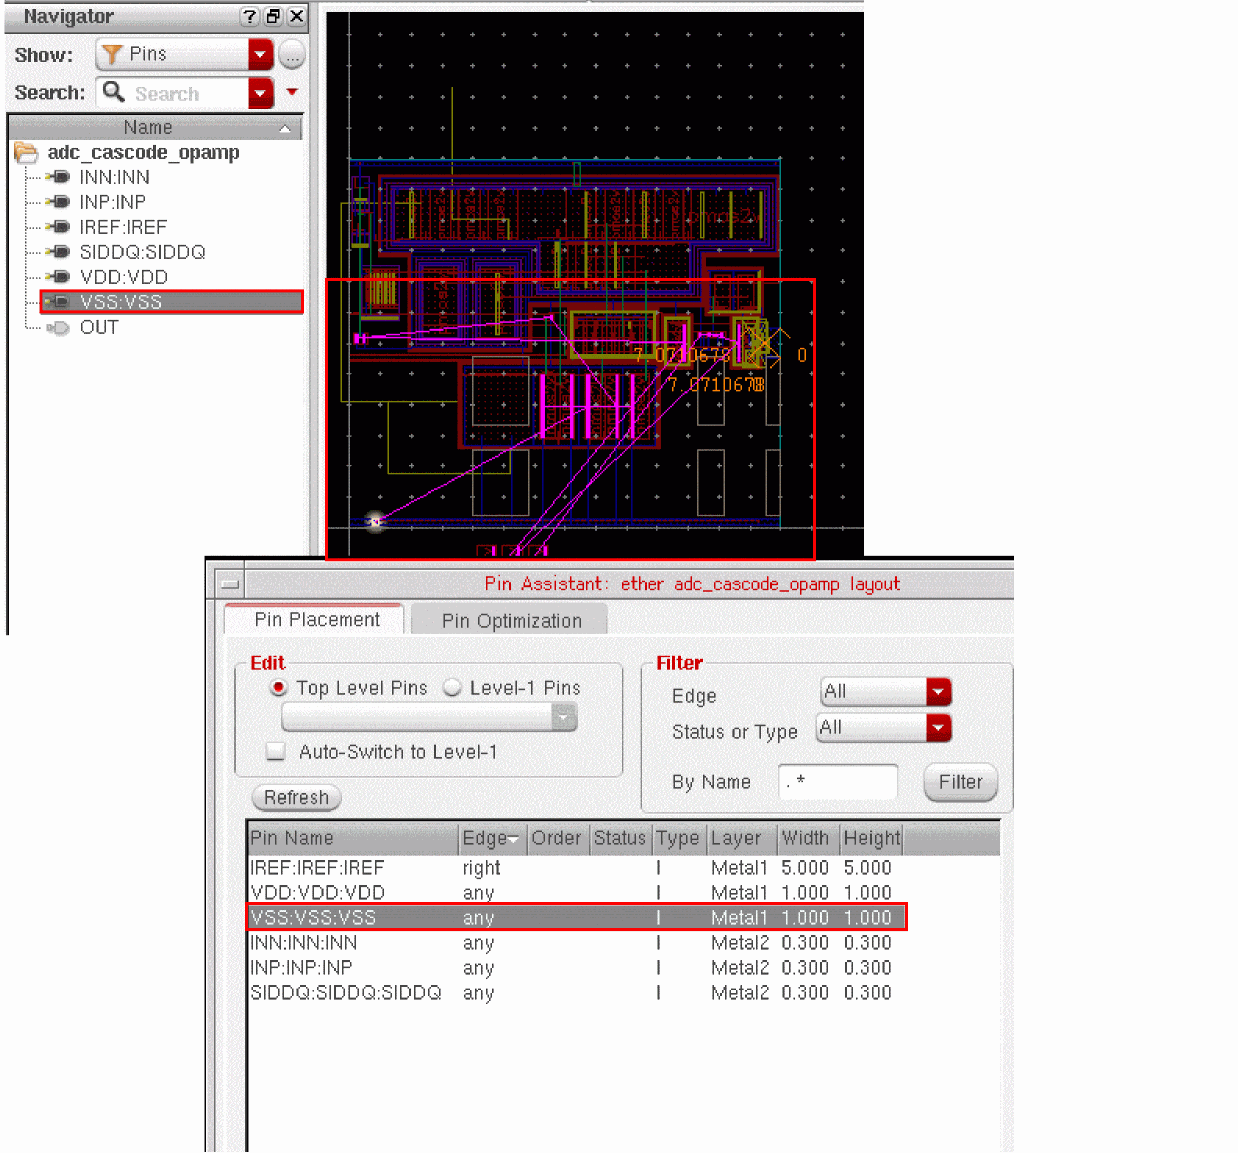Select the Top Level Pins radio button
This screenshot has width=1238, height=1153.
pos(279,688)
